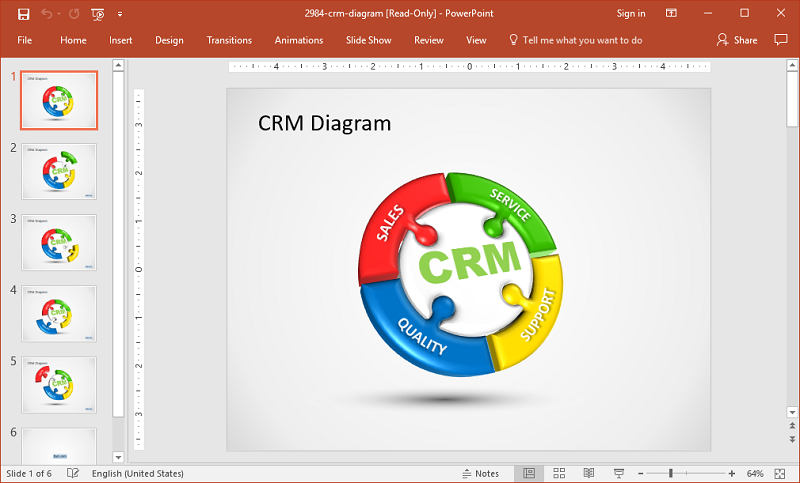The image size is (800, 483).
Task: Start Slide Show from status bar
Action: (619, 473)
